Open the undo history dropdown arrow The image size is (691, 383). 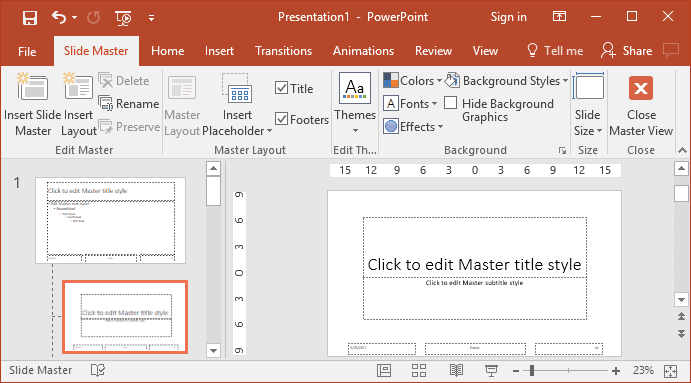tap(74, 18)
